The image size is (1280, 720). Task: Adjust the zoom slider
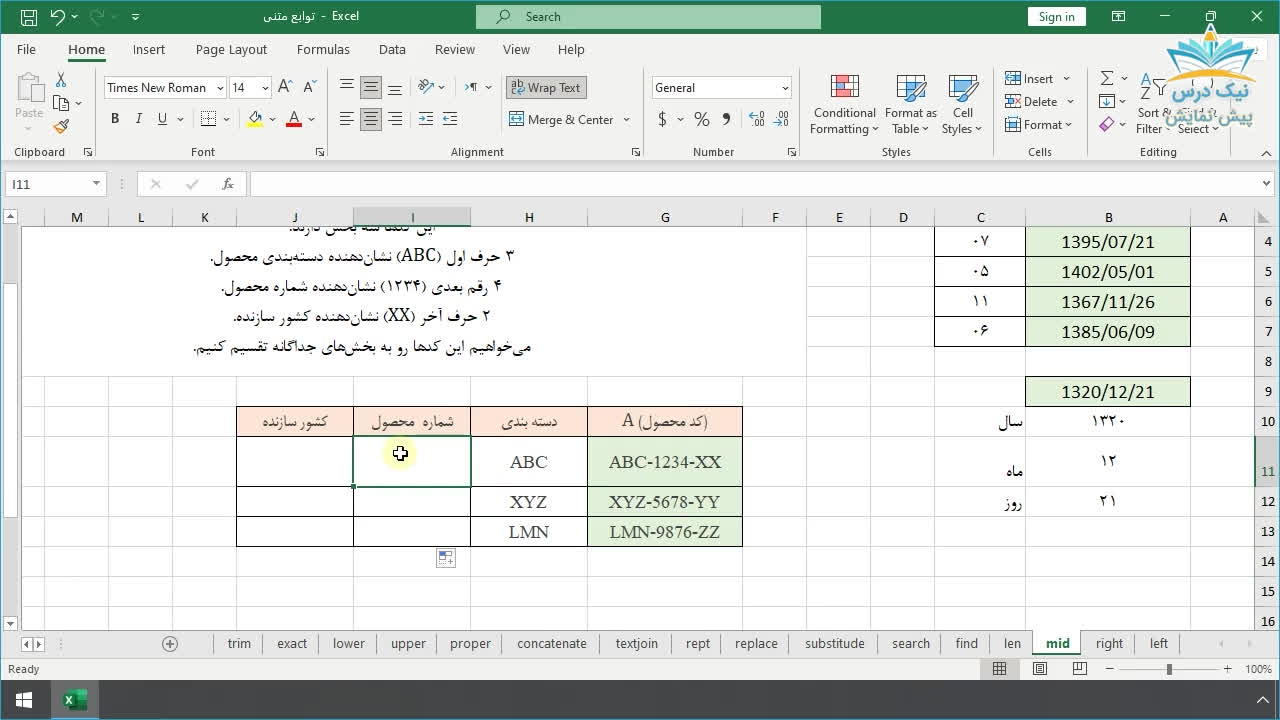1169,669
